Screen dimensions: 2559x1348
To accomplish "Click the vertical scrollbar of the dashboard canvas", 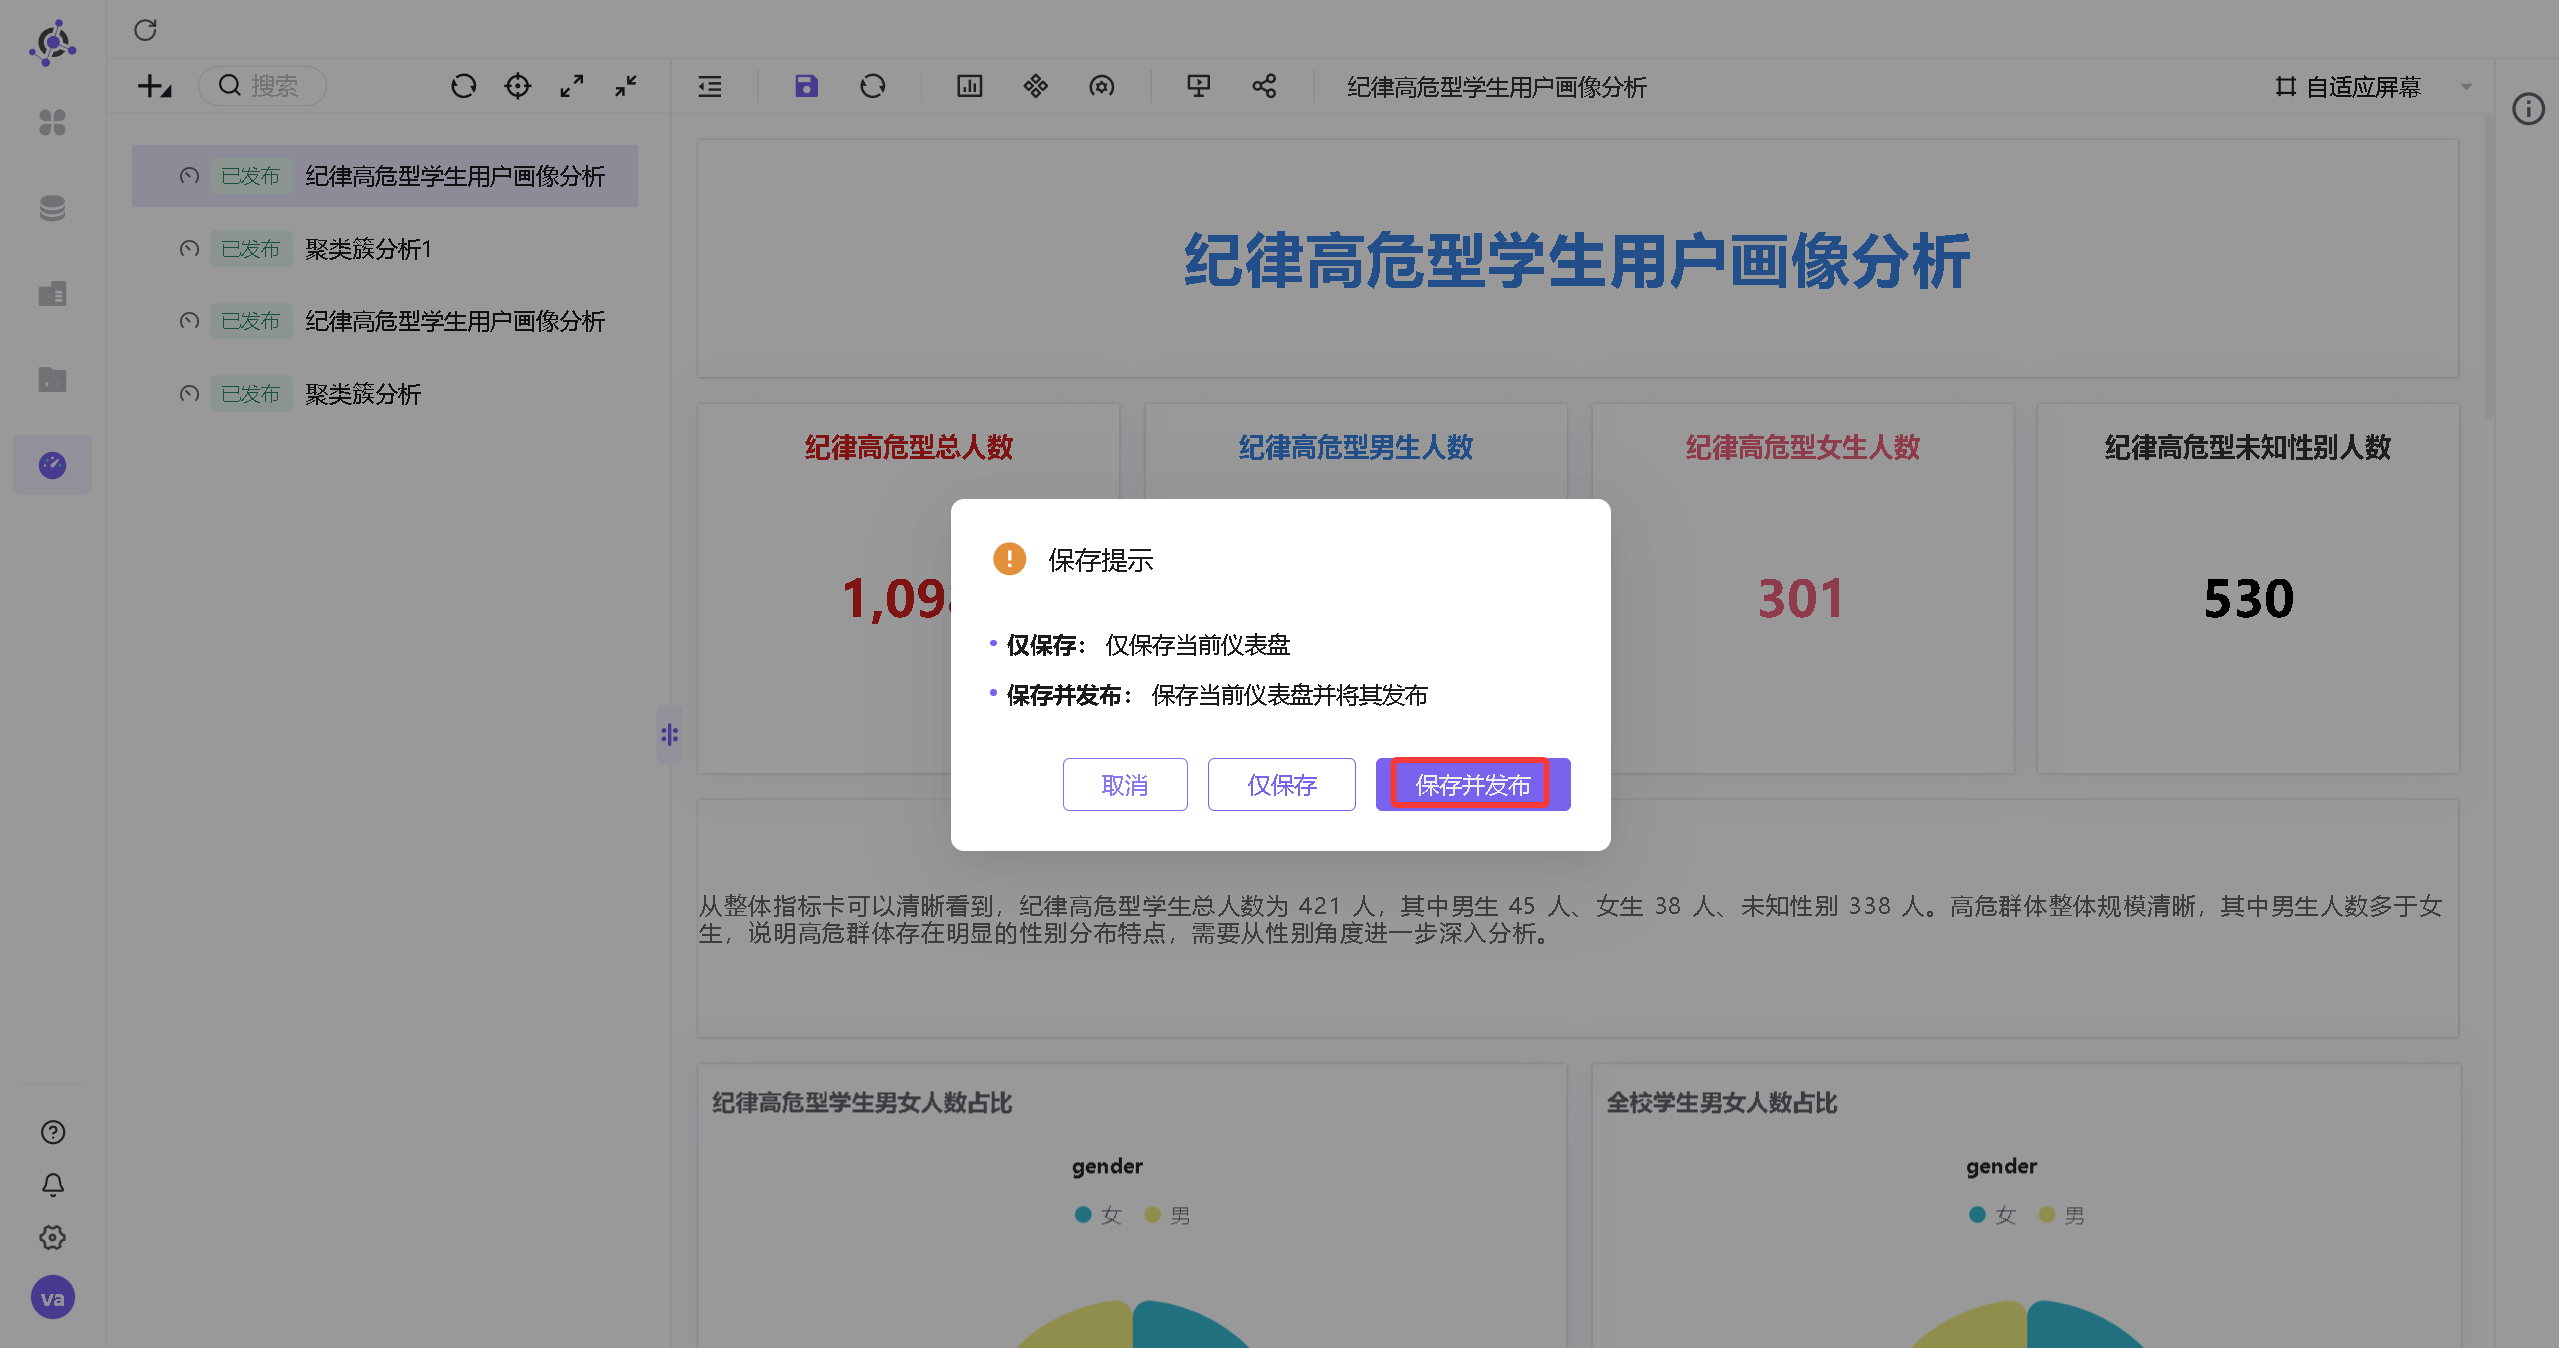I will pyautogui.click(x=2489, y=268).
